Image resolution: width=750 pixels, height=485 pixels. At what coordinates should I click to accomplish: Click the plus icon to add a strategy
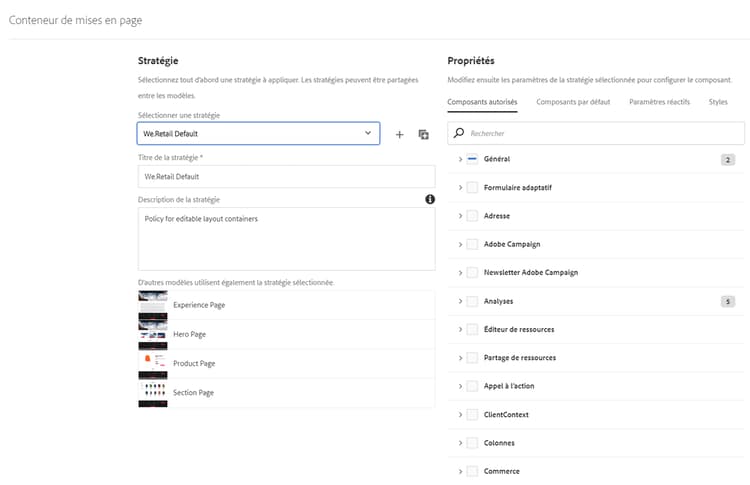(399, 134)
